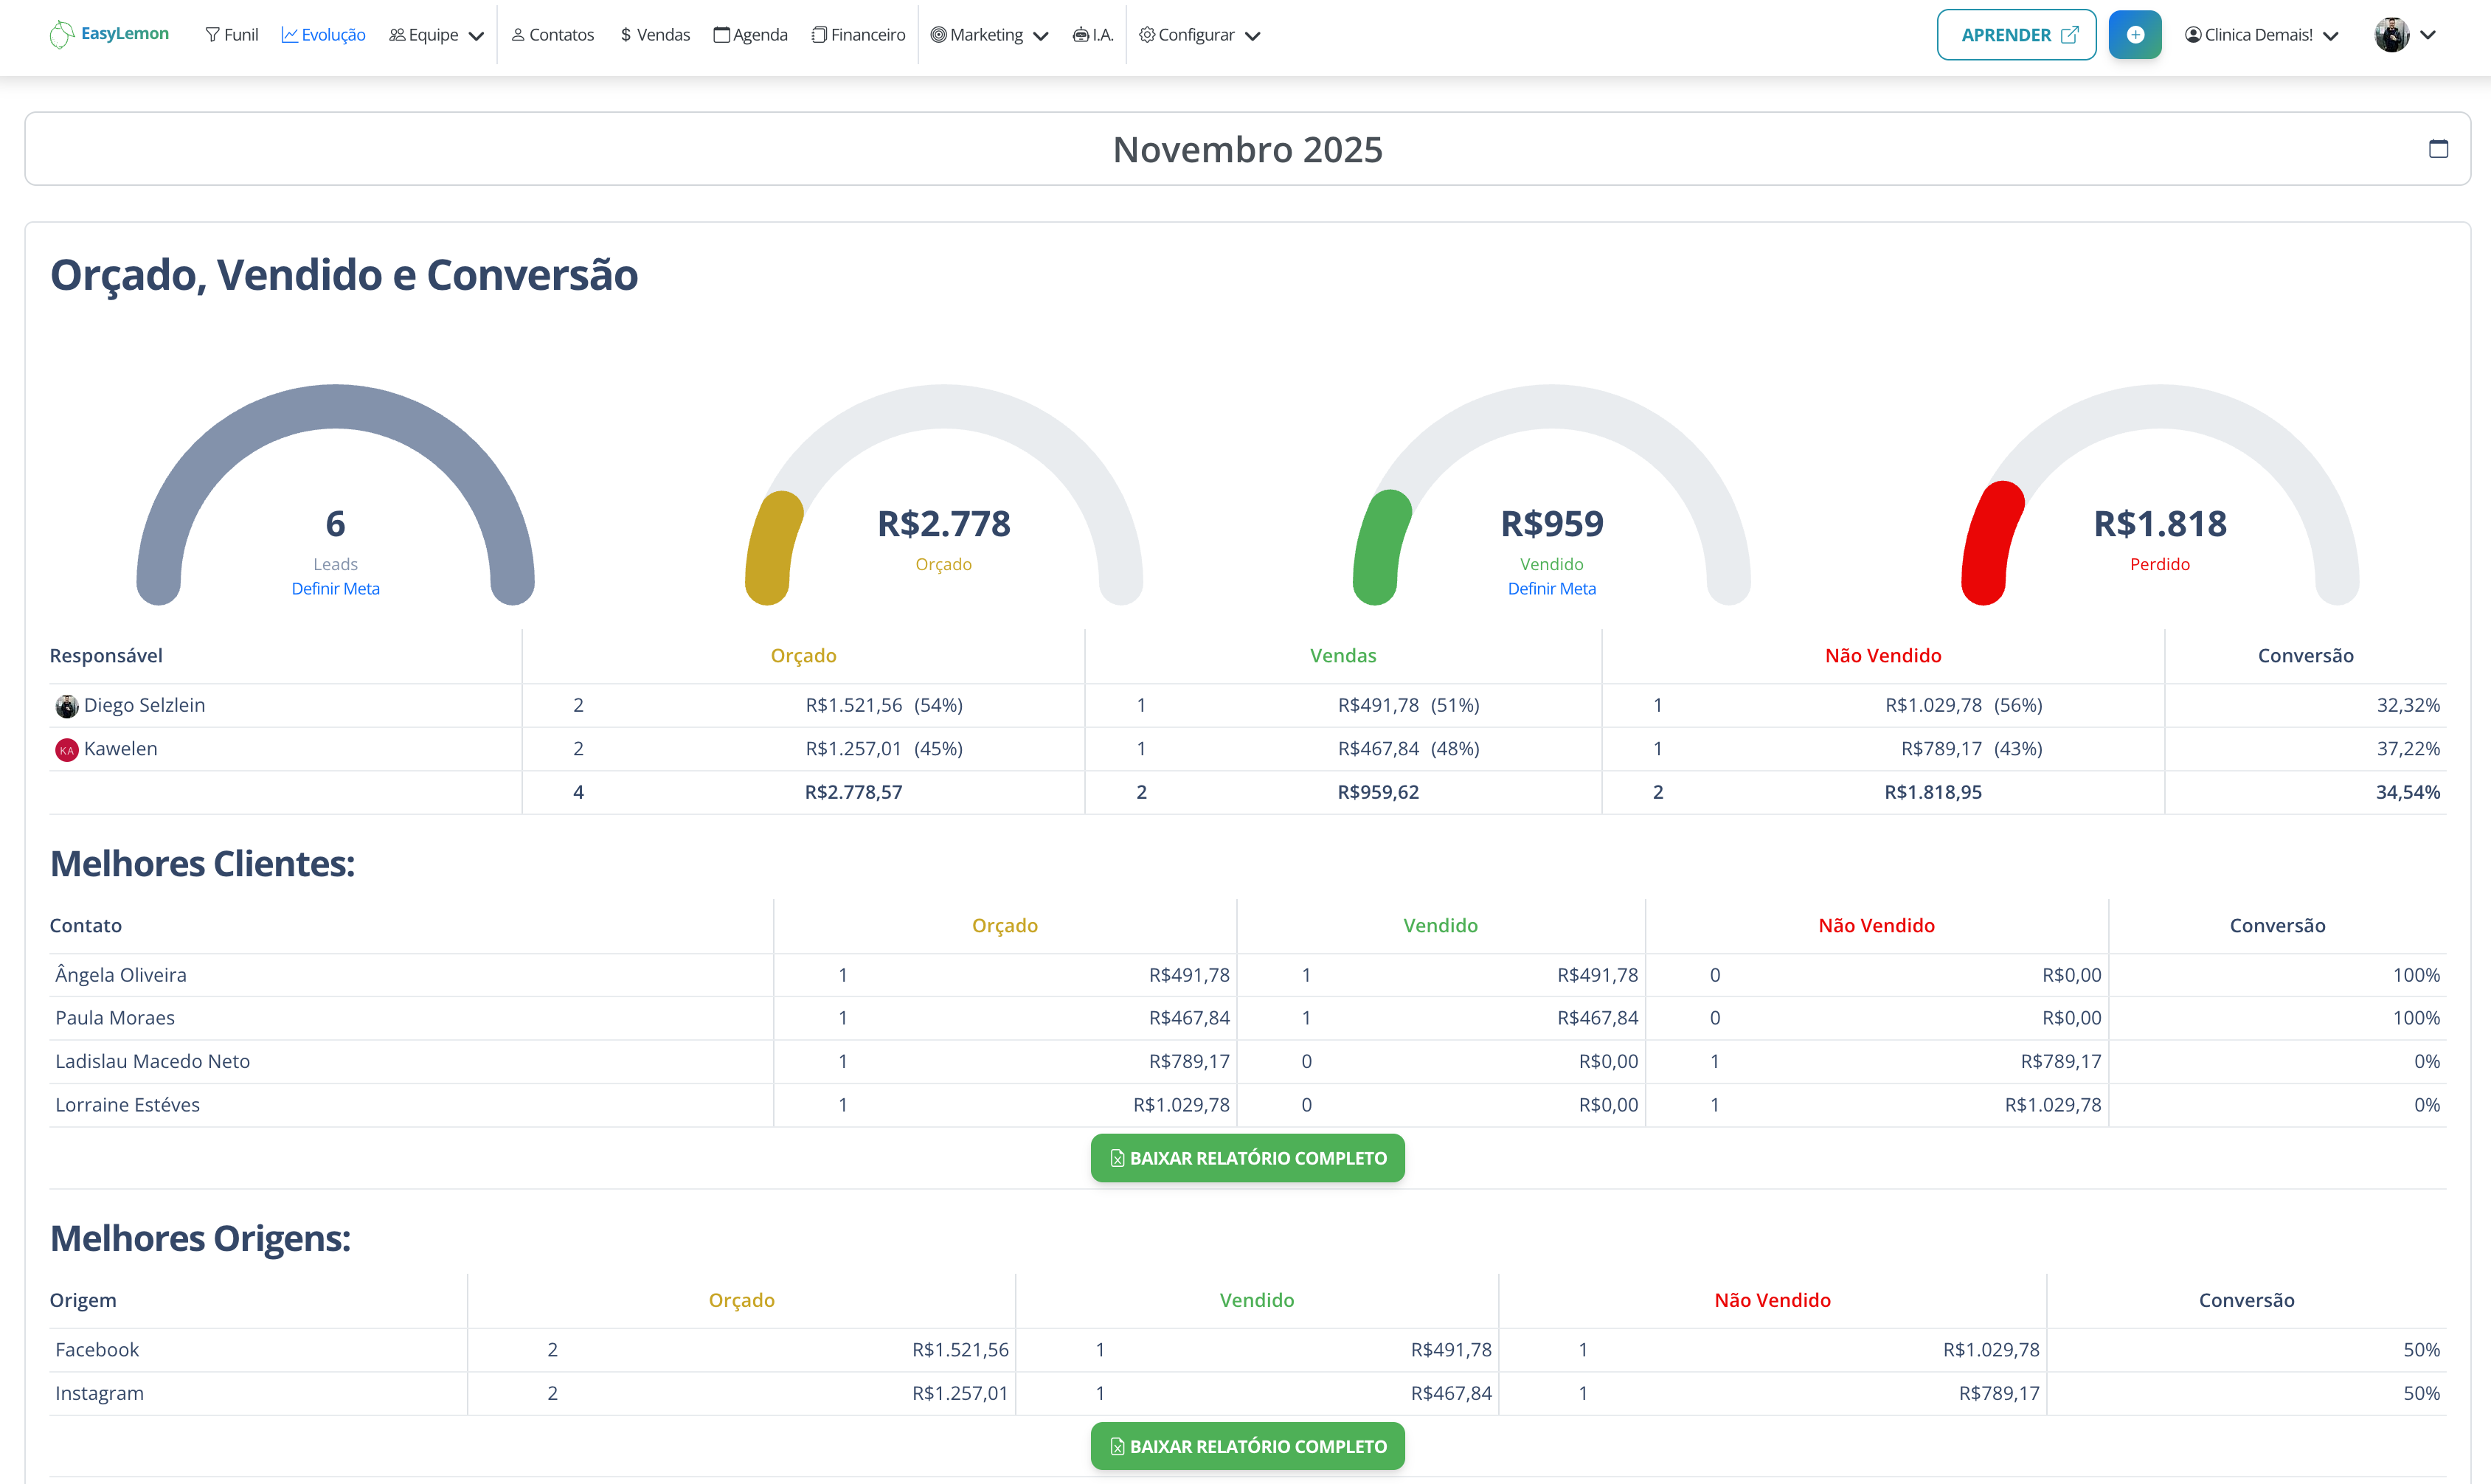Click the APRENDER button
The height and width of the screenshot is (1484, 2491).
point(2015,35)
